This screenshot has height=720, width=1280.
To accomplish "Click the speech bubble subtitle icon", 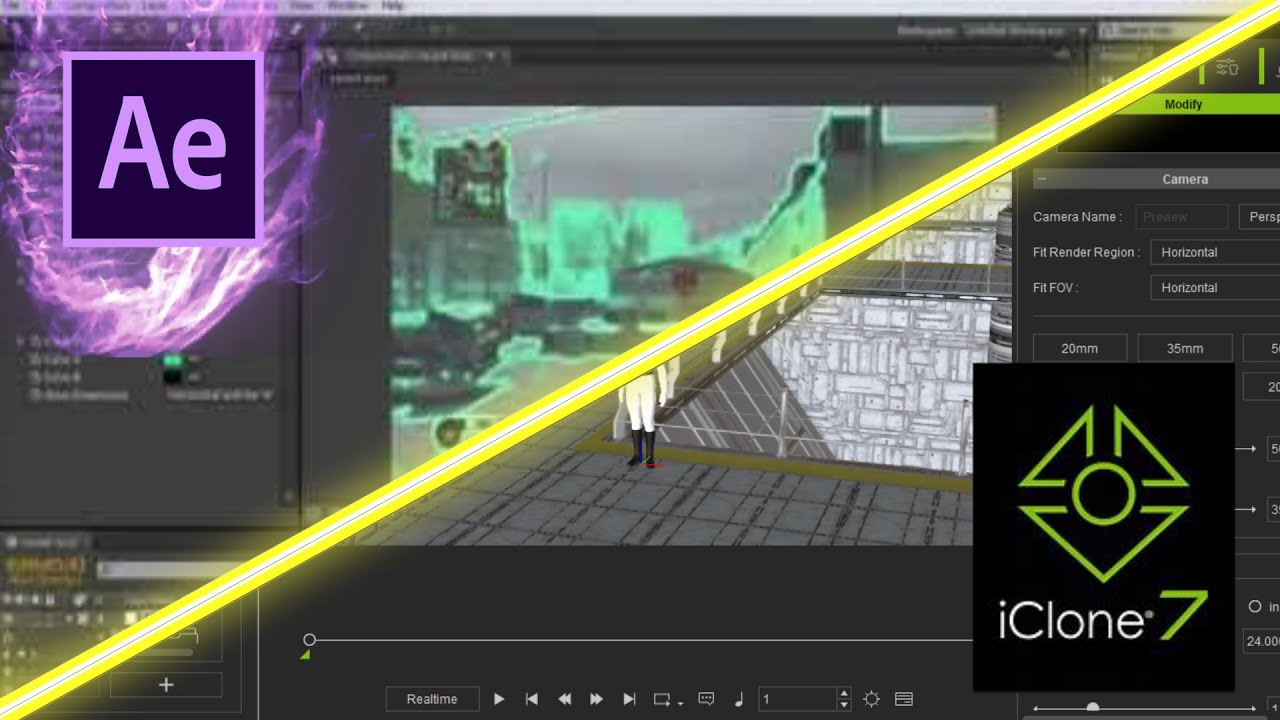I will point(706,699).
